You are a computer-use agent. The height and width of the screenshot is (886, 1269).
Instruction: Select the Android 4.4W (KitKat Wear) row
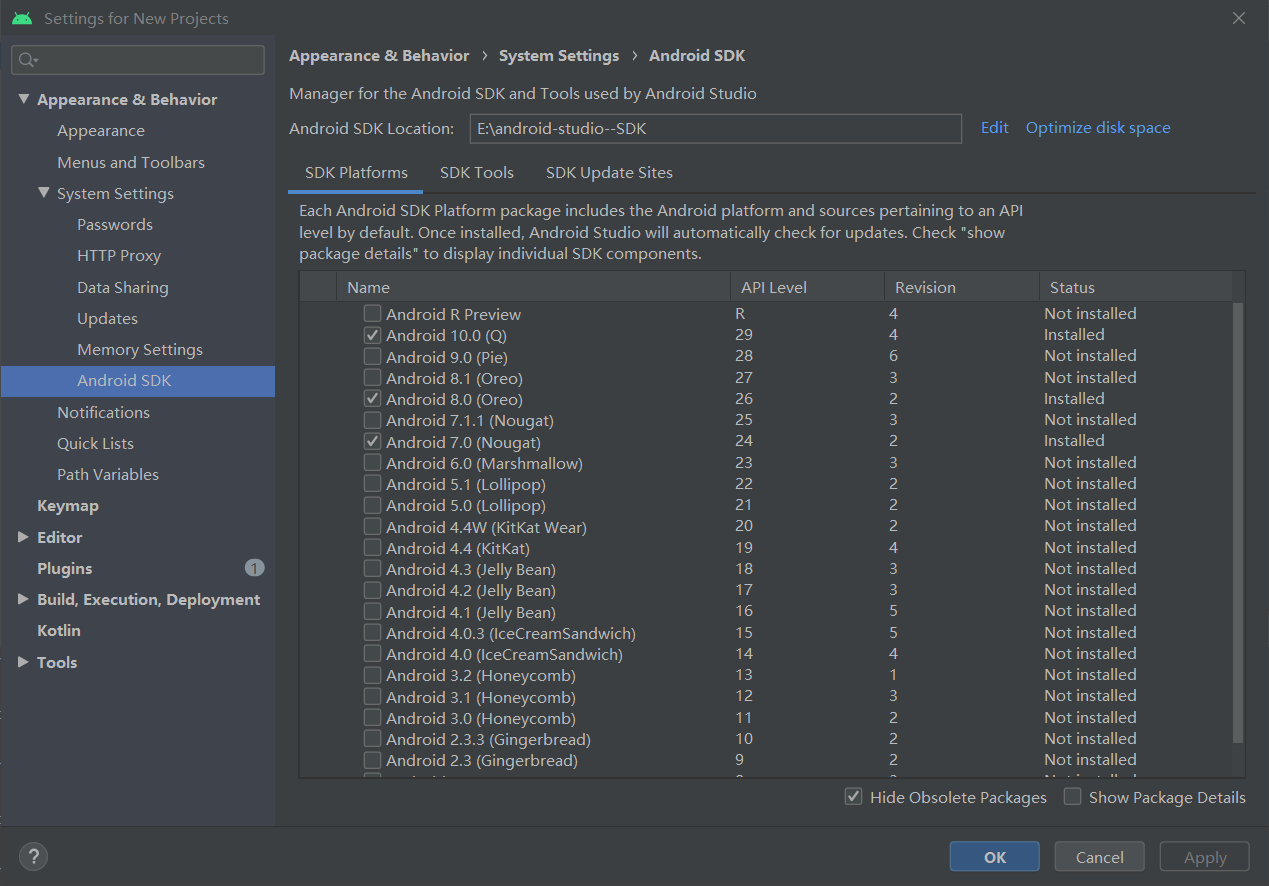[x=766, y=527]
